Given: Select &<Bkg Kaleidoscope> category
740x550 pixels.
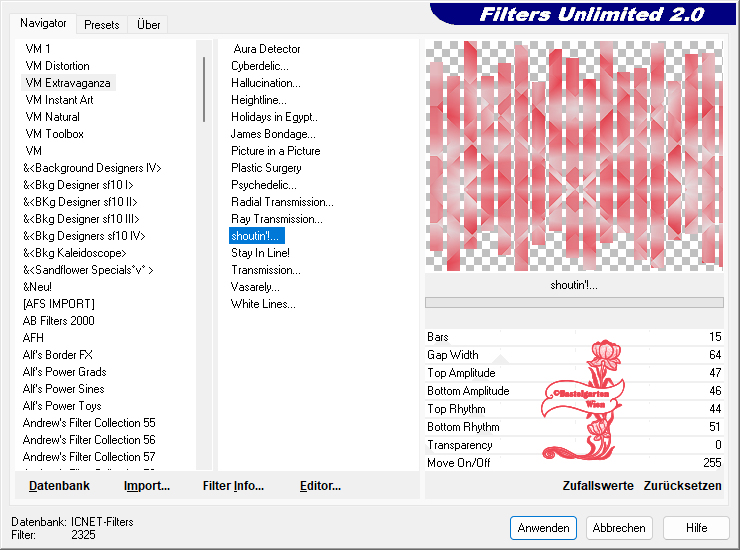Looking at the screenshot, I should (x=75, y=253).
